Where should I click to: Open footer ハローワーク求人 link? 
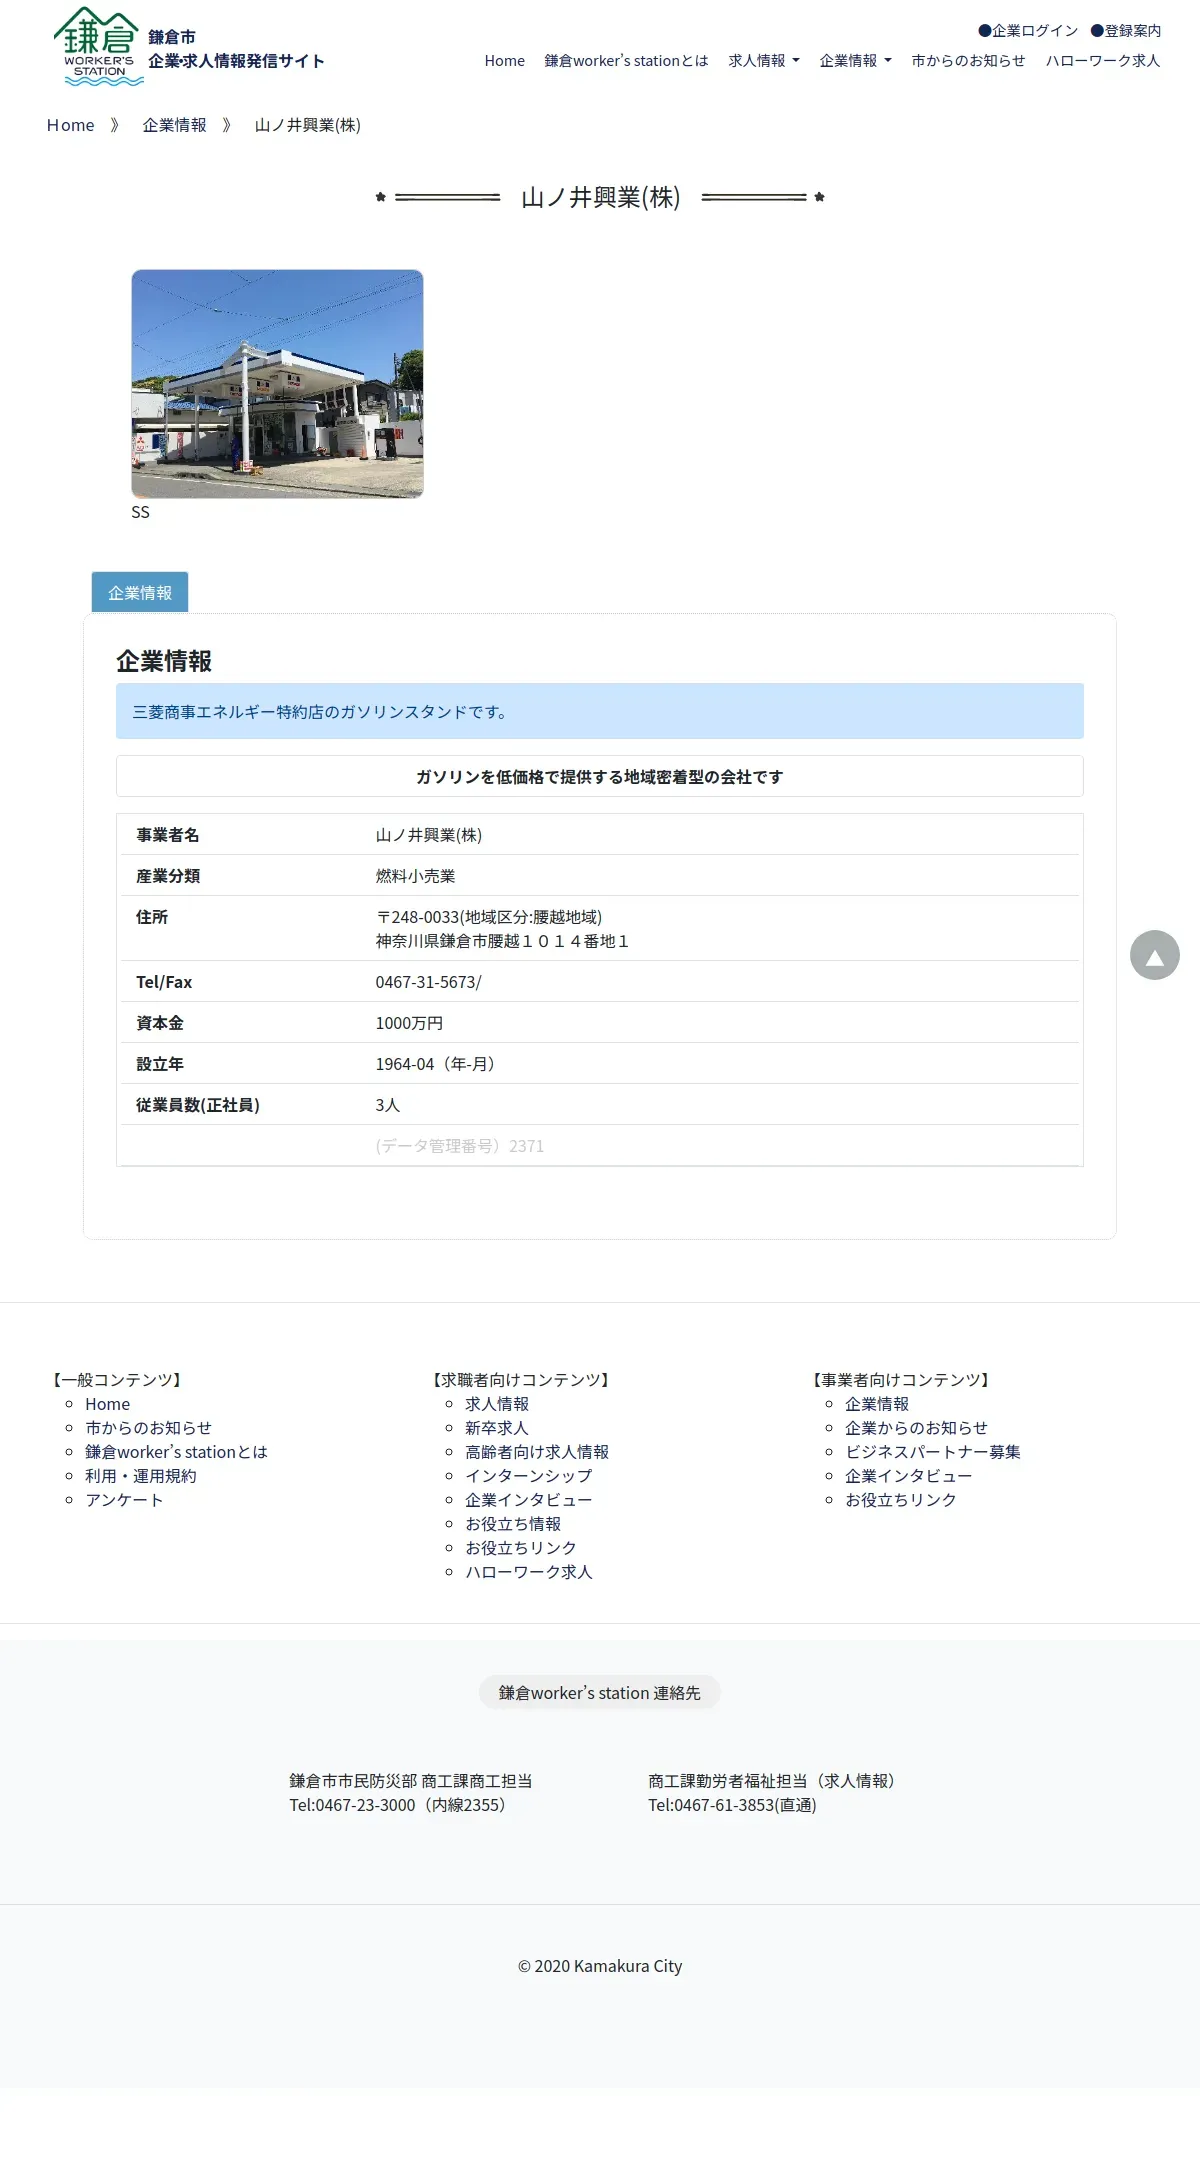[529, 1572]
